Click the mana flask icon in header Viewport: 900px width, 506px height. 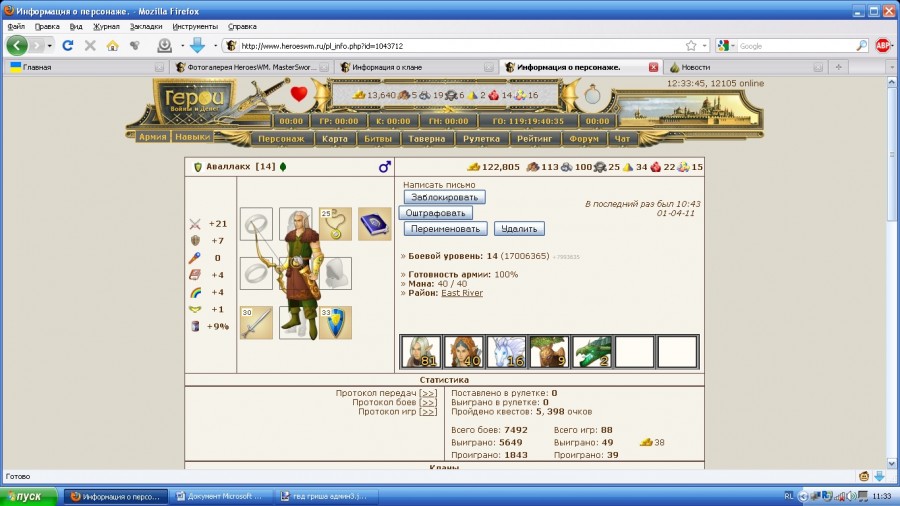click(592, 94)
